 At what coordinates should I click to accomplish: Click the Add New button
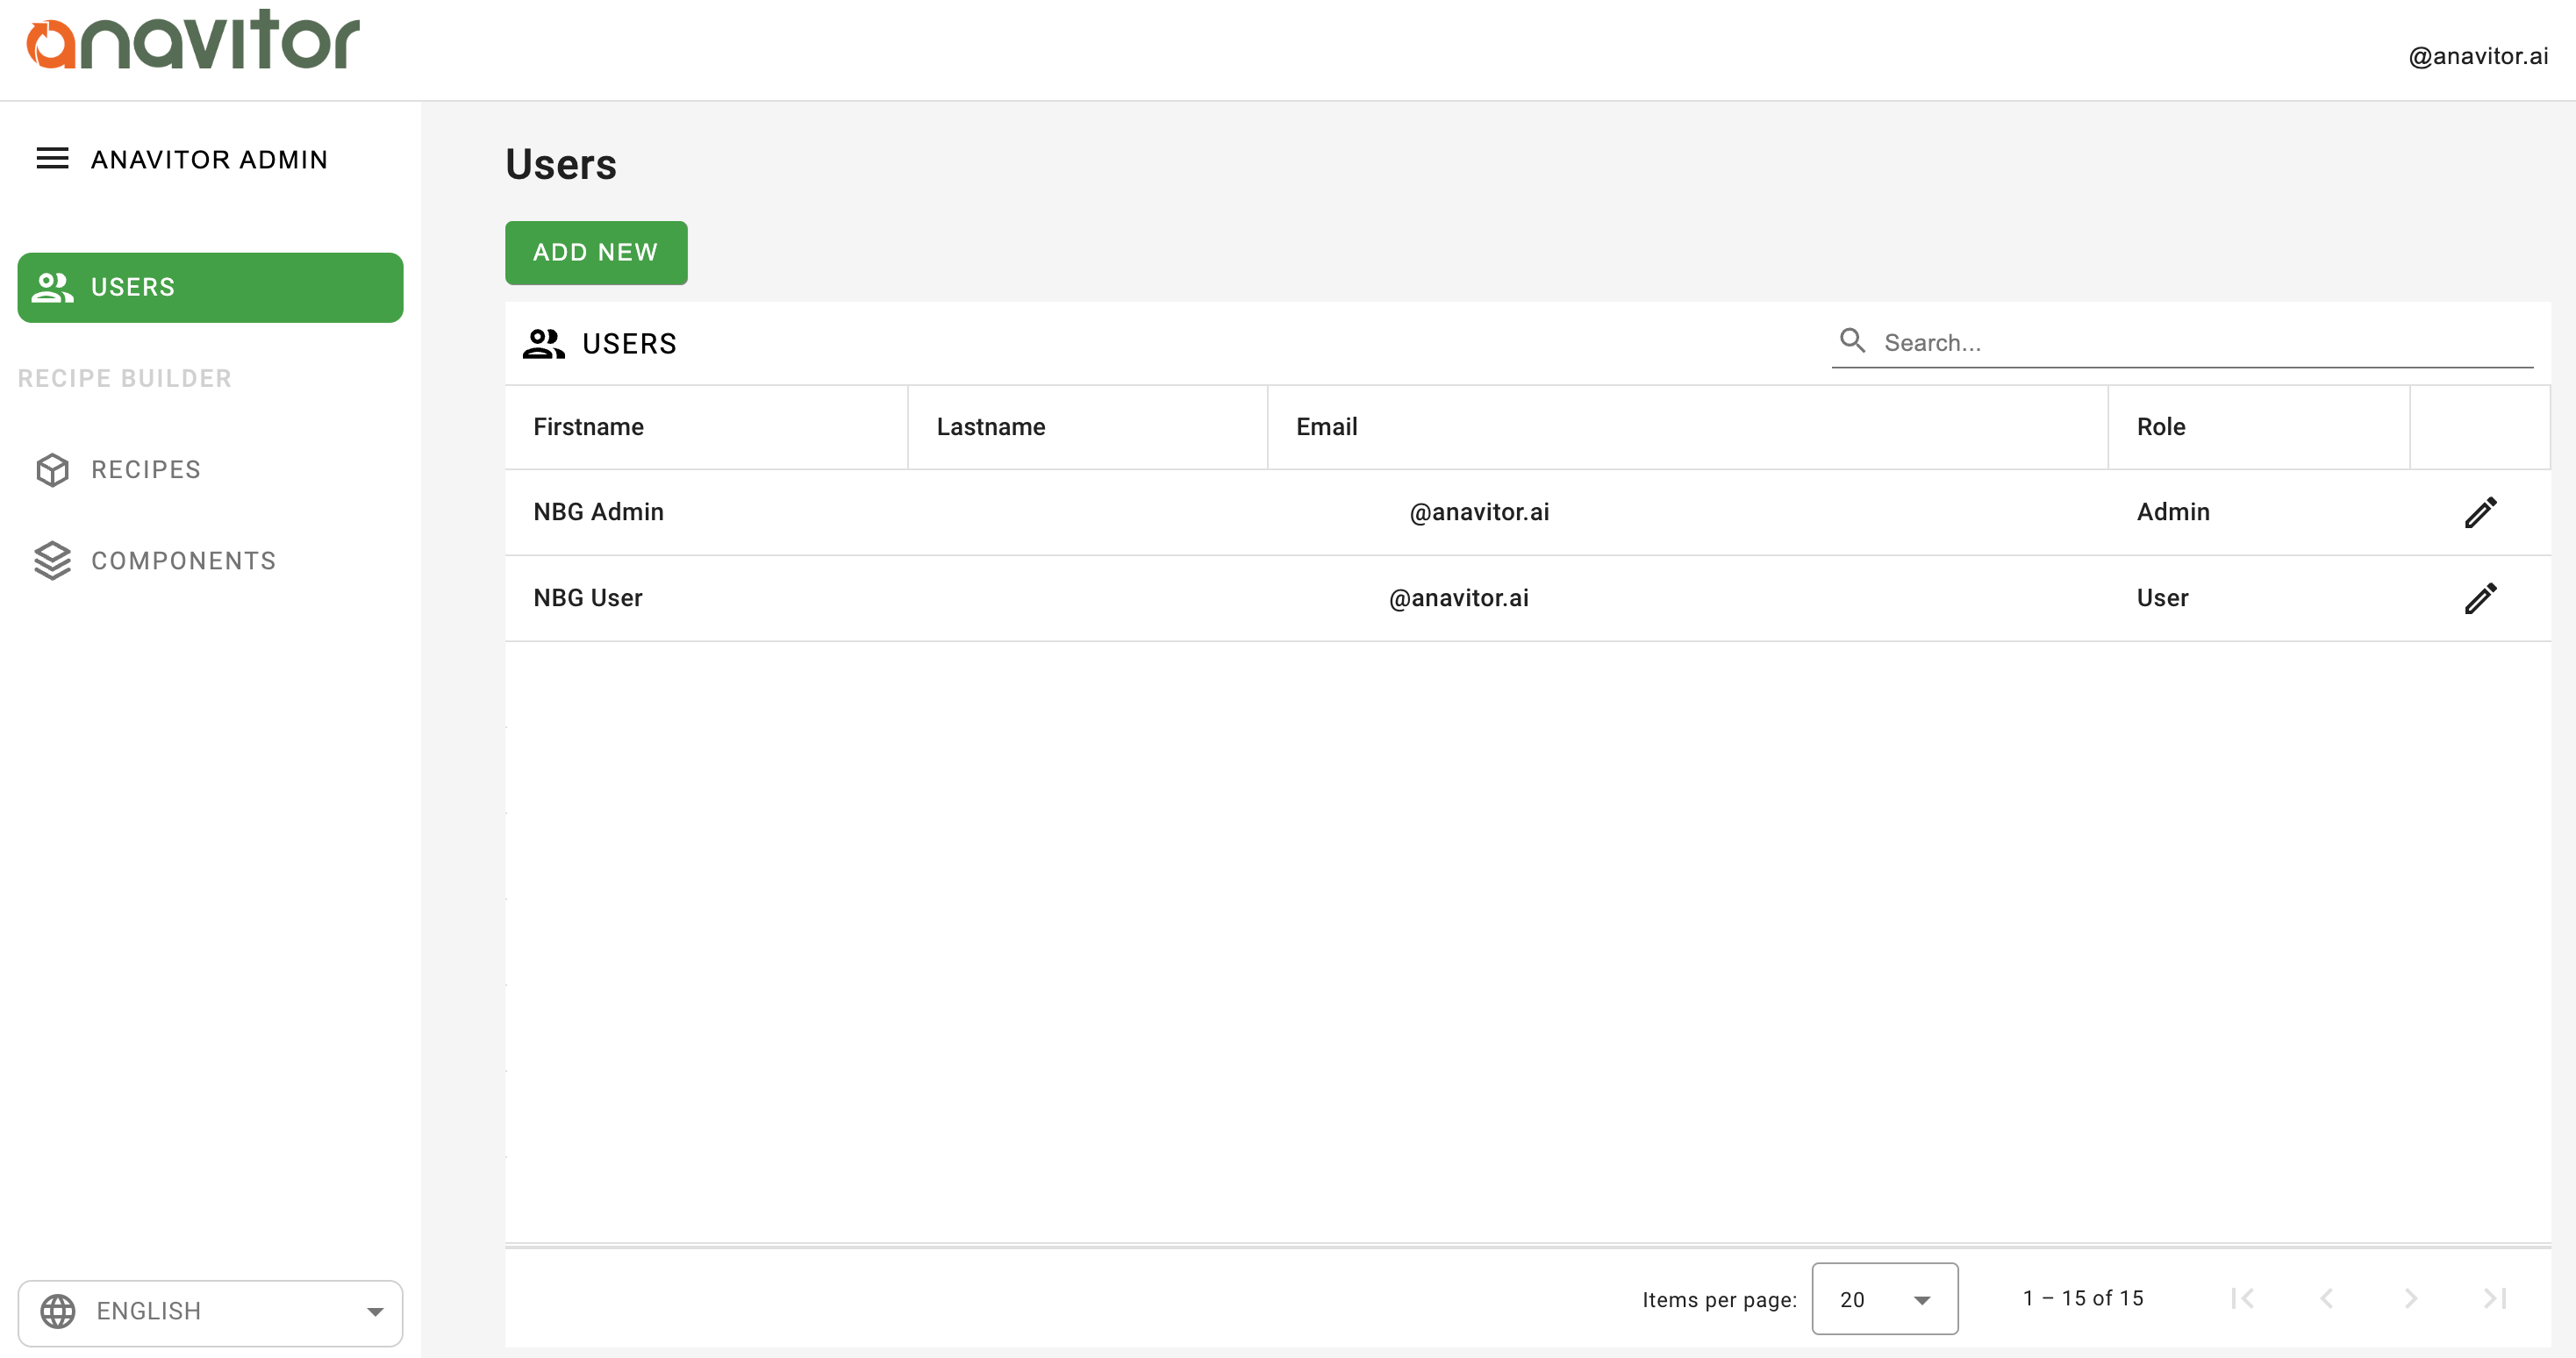click(x=596, y=253)
